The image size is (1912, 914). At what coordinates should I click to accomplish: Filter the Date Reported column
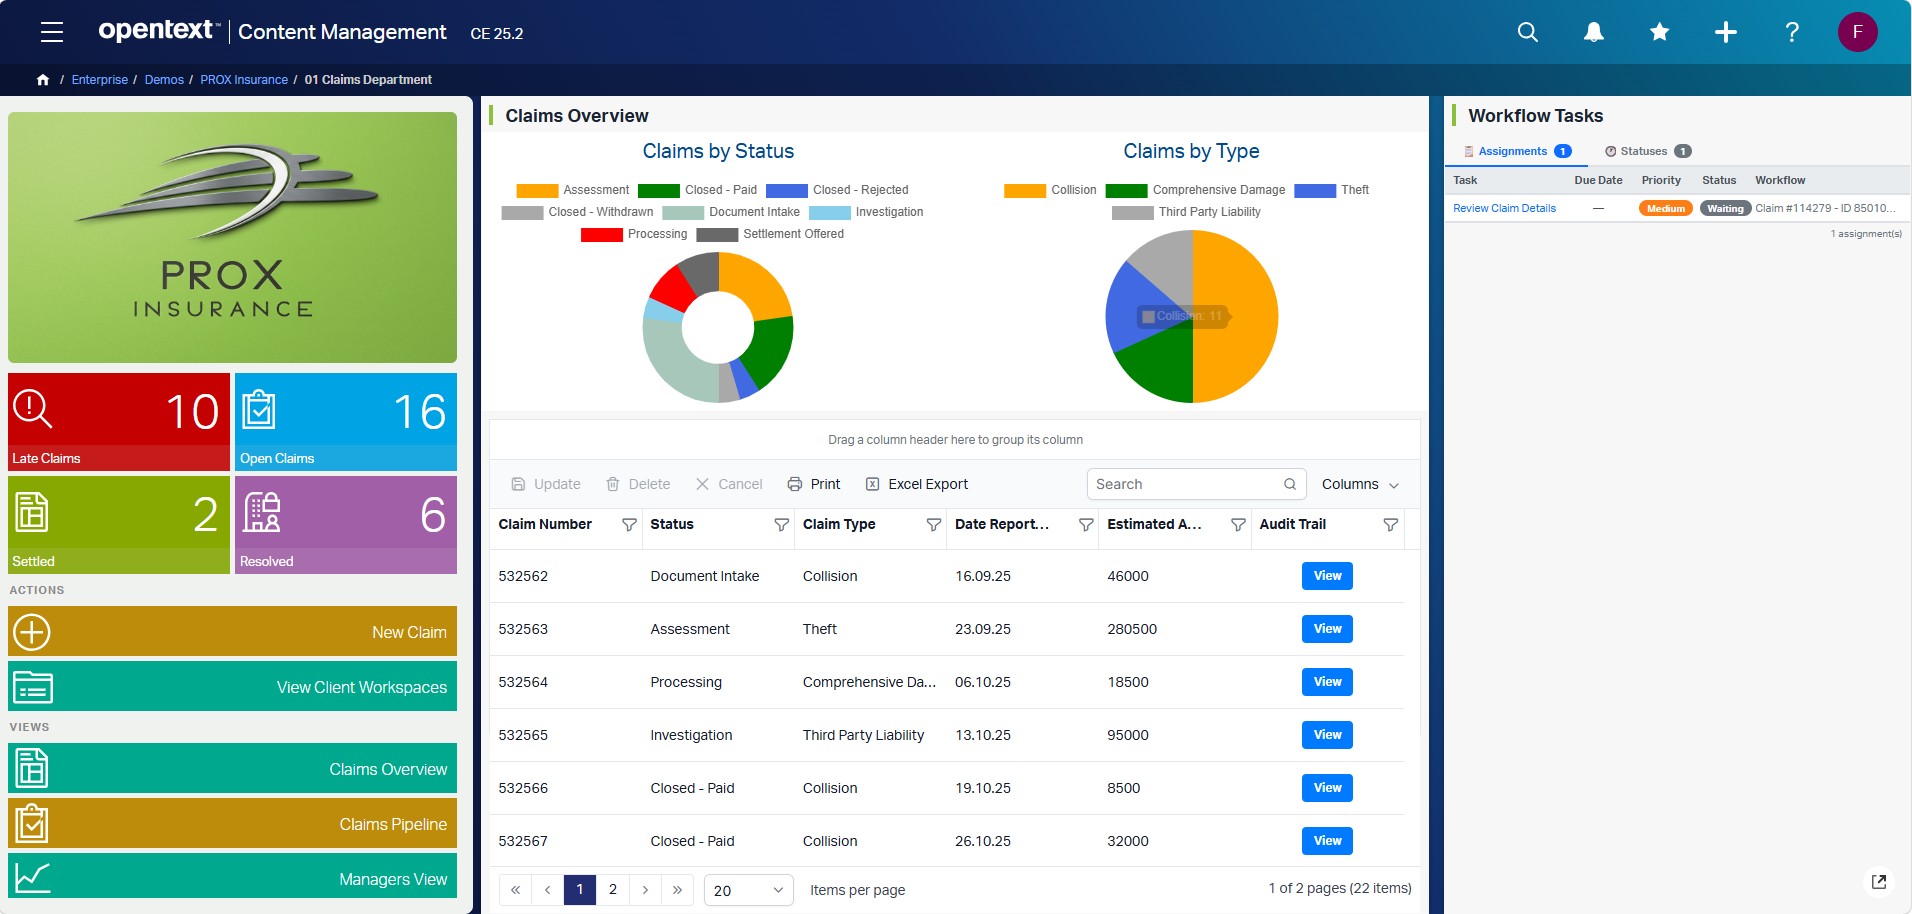click(1086, 525)
